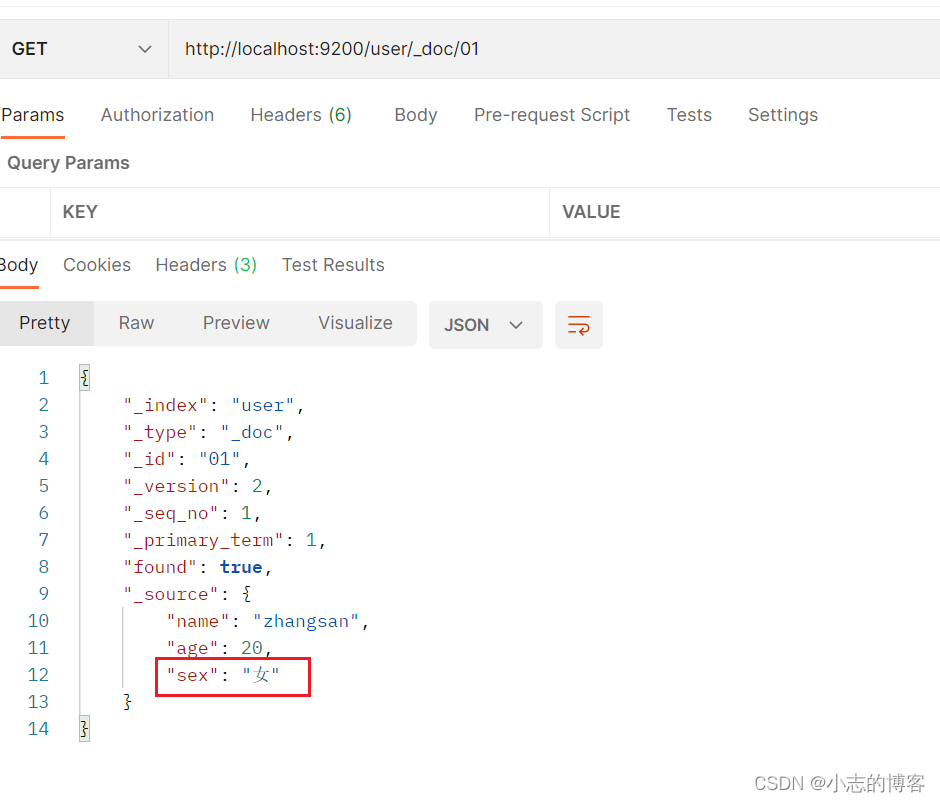
Task: Open the request Headers (6) tab
Action: pyautogui.click(x=301, y=114)
